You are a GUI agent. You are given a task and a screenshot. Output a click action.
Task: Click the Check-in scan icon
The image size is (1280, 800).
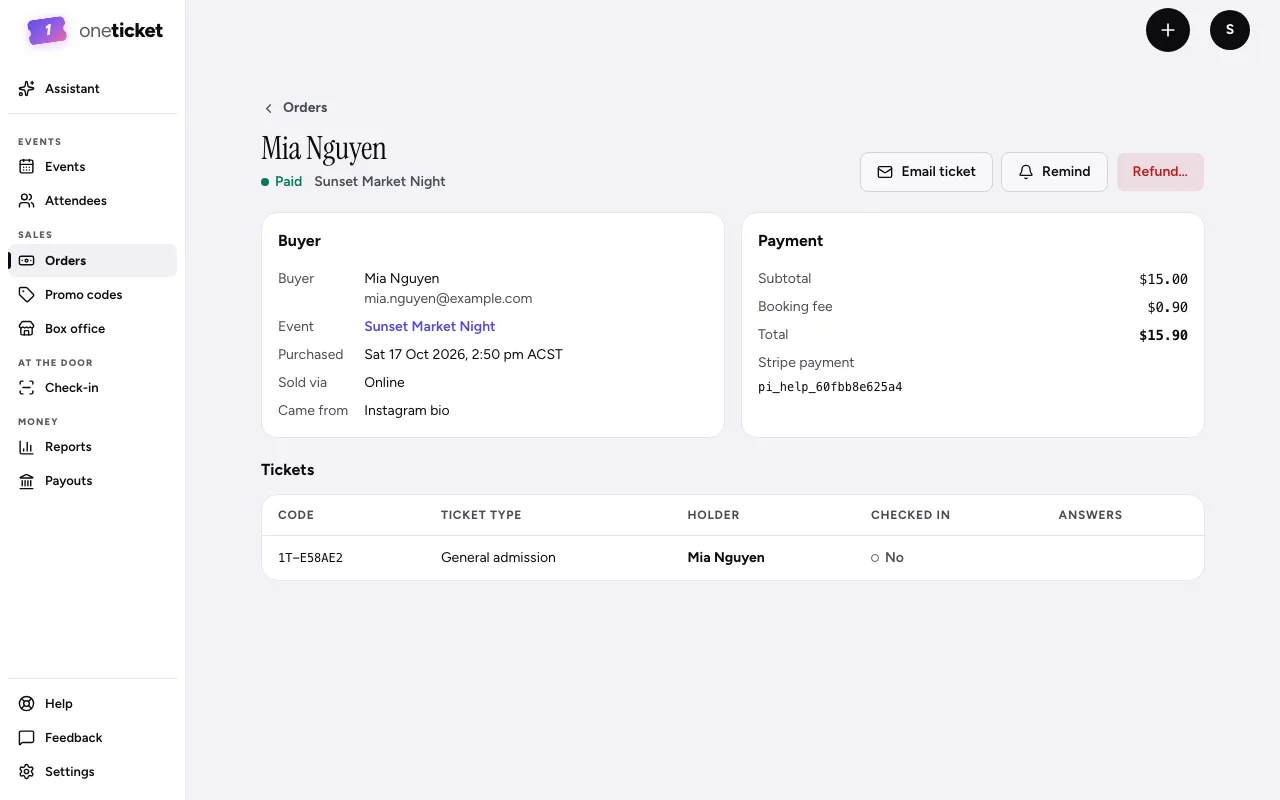[x=27, y=388]
